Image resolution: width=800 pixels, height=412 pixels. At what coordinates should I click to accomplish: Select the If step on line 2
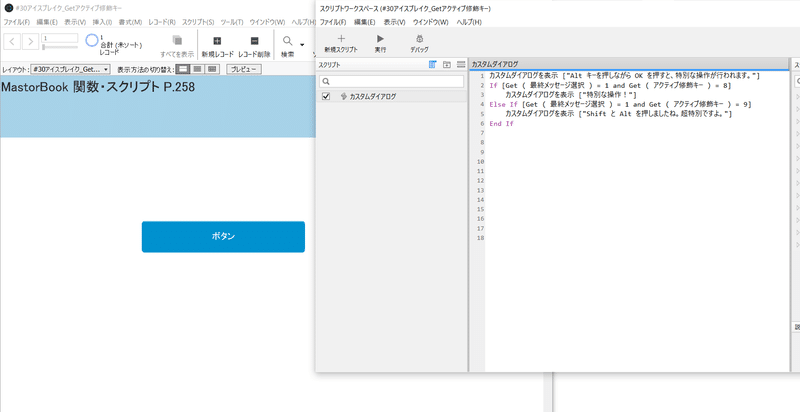click(610, 86)
